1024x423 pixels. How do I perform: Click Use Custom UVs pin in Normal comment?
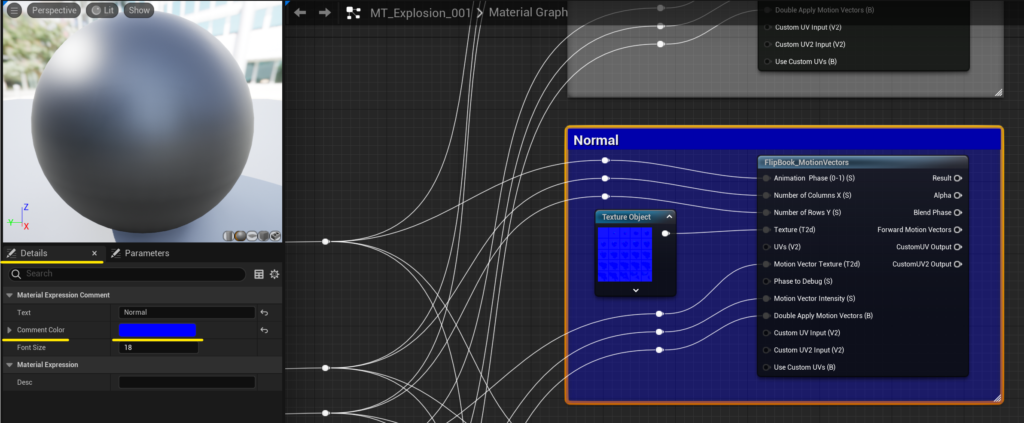click(x=766, y=367)
